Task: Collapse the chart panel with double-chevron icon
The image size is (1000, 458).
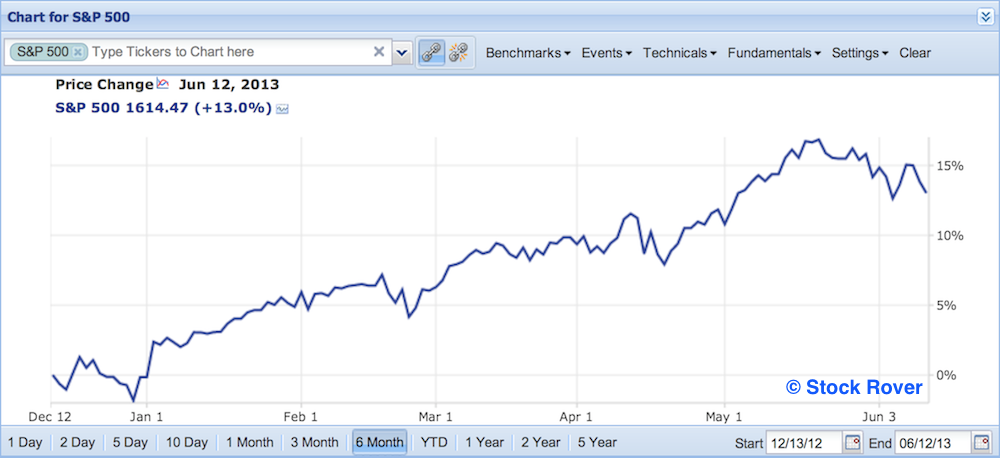Action: click(985, 17)
